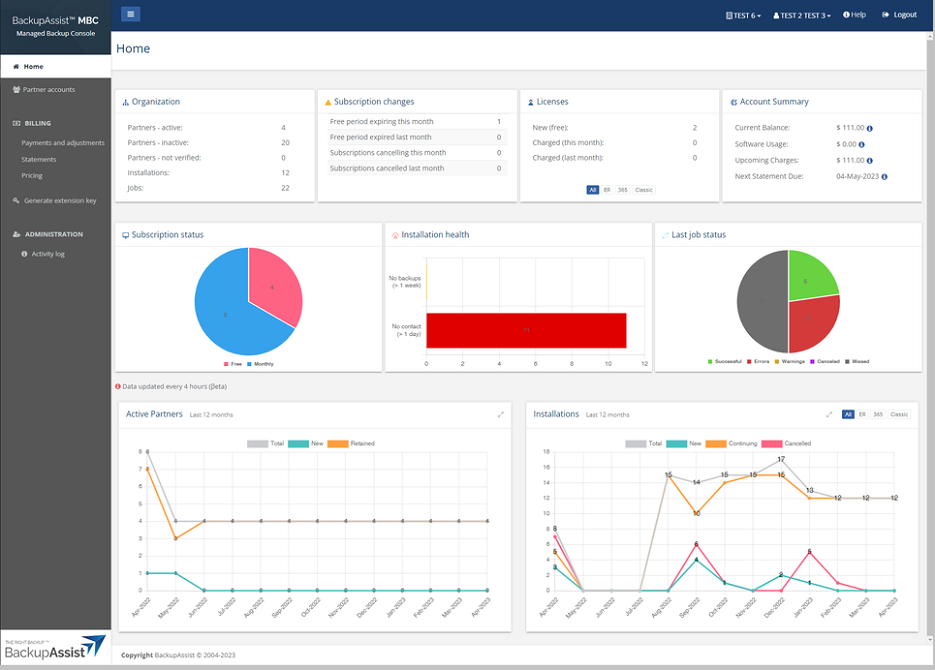Click the Logout icon in the top bar
The height and width of the screenshot is (670, 935).
click(886, 15)
